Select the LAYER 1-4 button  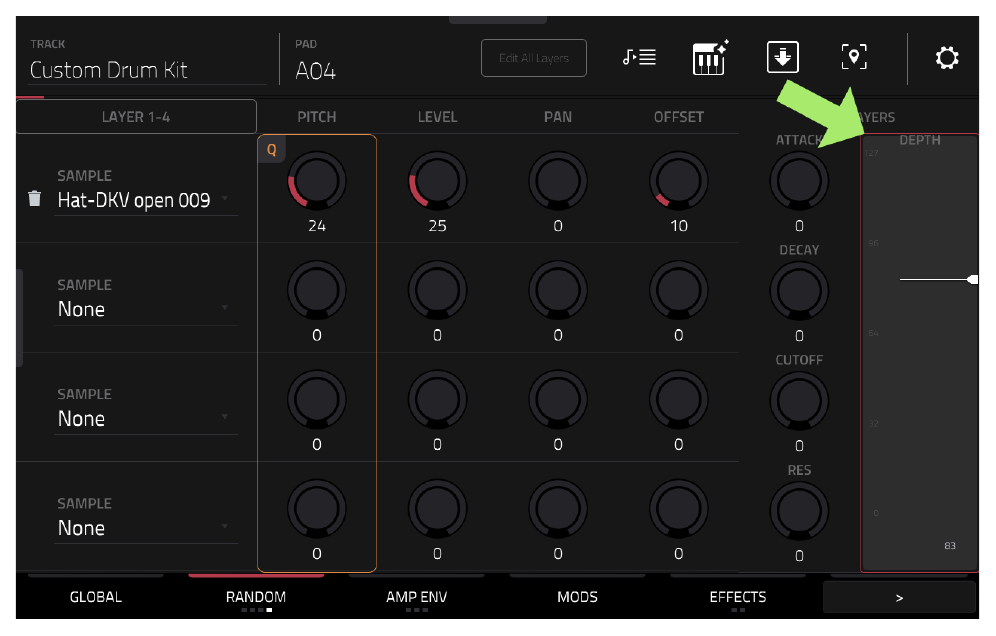136,117
